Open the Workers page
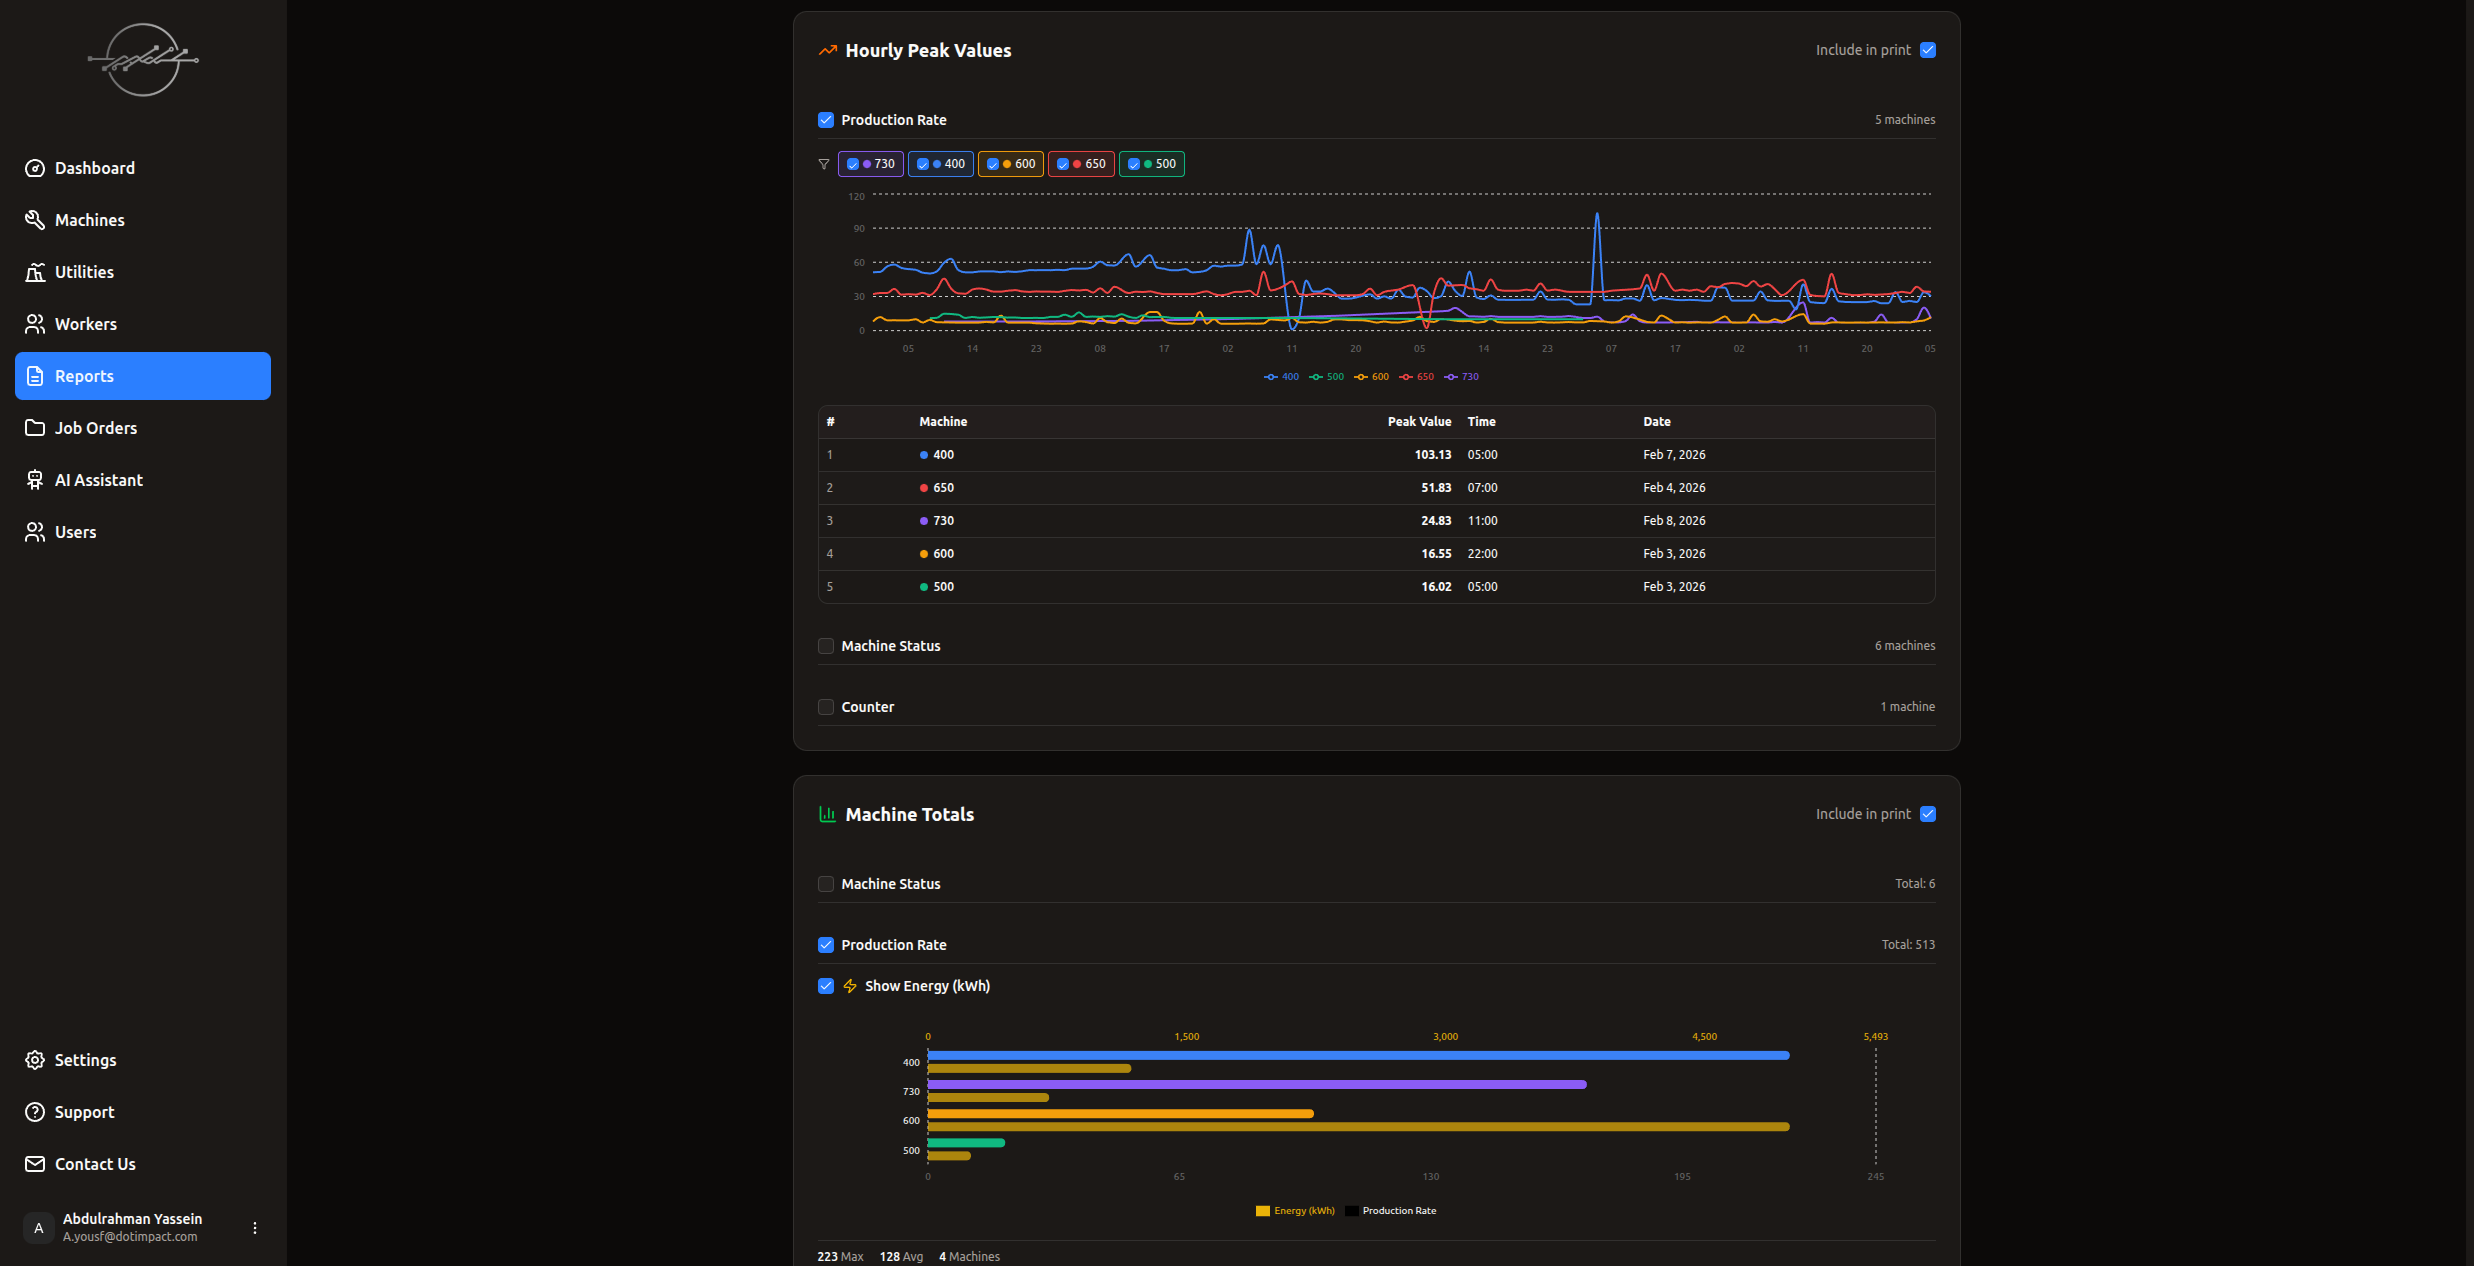 point(86,324)
